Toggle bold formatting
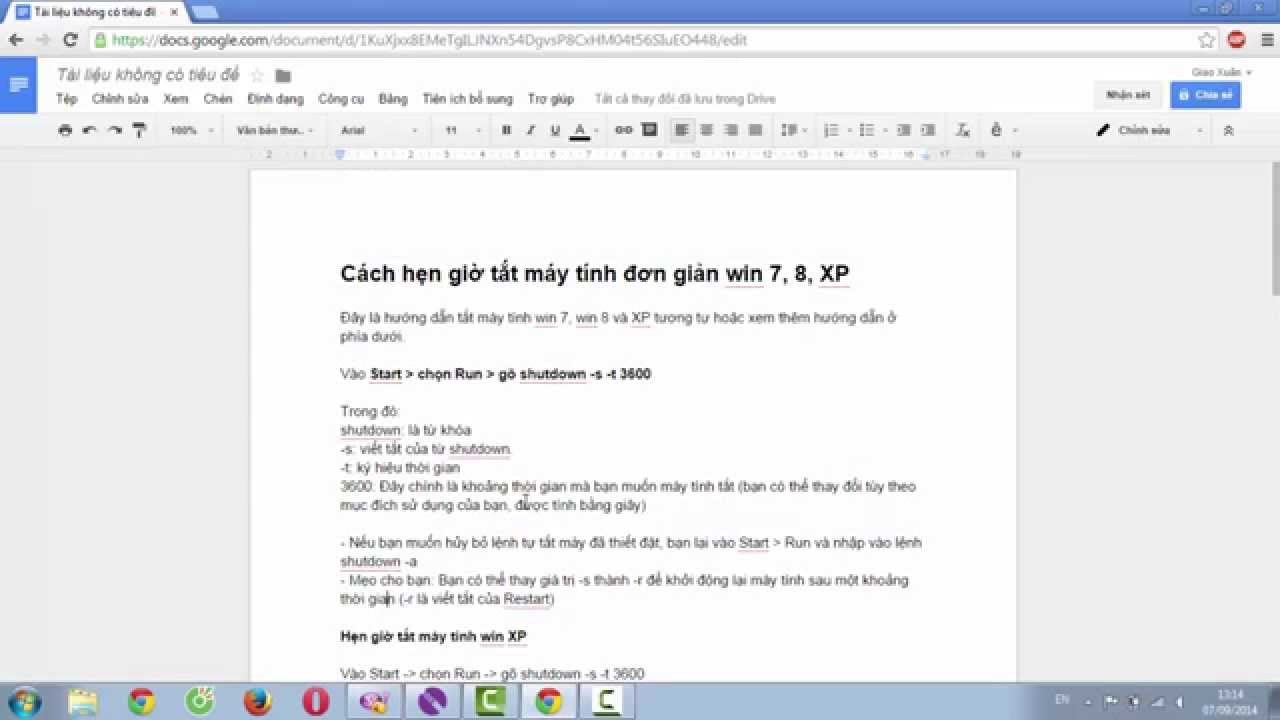The height and width of the screenshot is (720, 1280). coord(506,130)
